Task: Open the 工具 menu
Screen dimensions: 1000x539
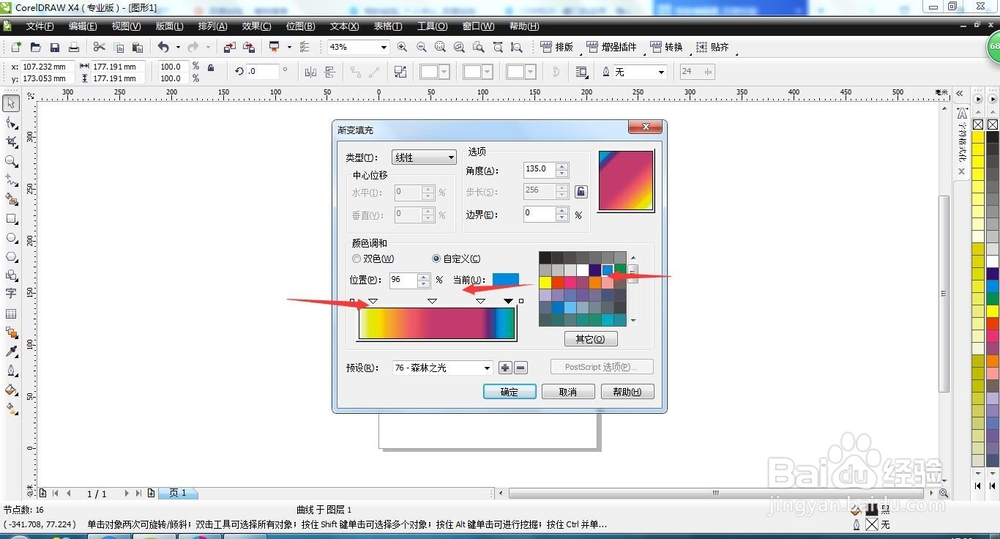Action: (x=432, y=26)
